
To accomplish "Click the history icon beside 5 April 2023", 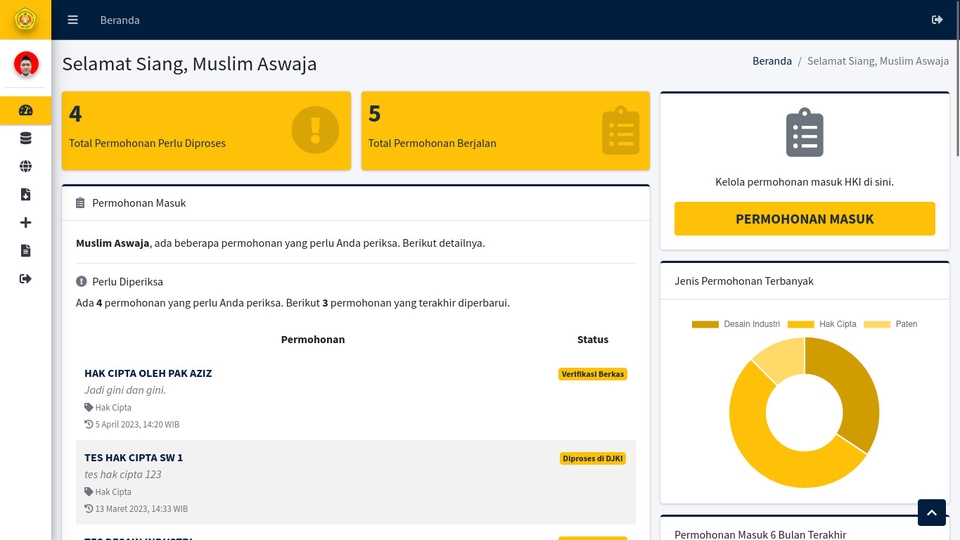I will [x=89, y=424].
